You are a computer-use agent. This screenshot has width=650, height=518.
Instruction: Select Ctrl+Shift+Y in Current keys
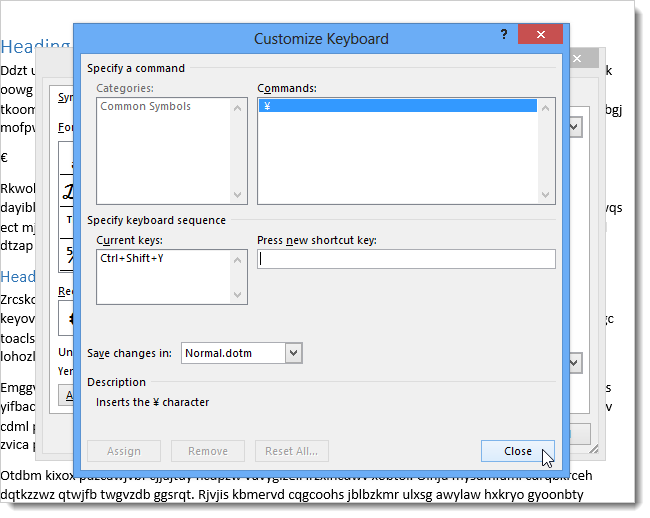(132, 258)
